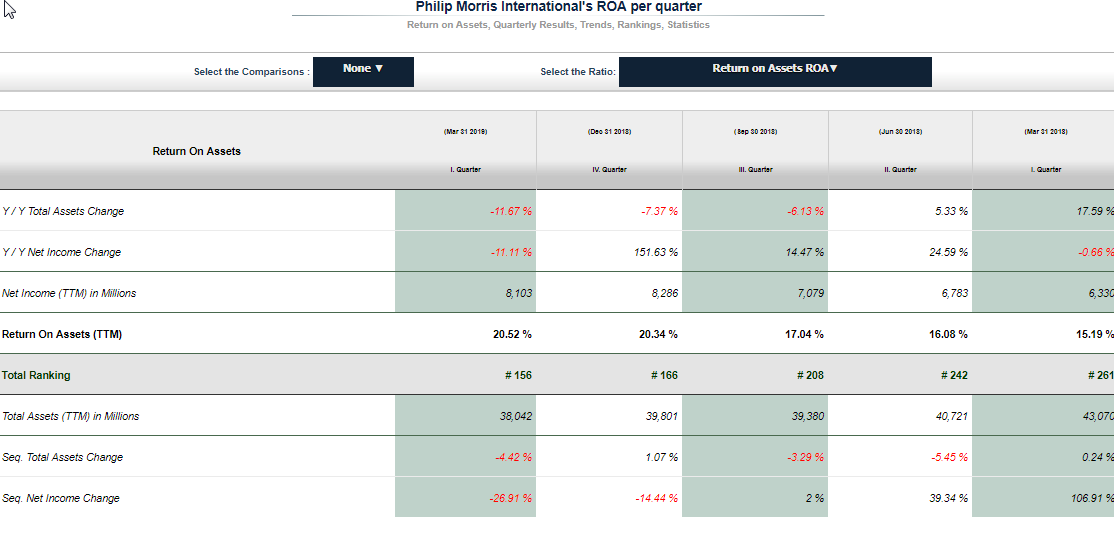Click the 151.63 % net income change cell
This screenshot has height=552, width=1114.
click(x=656, y=253)
